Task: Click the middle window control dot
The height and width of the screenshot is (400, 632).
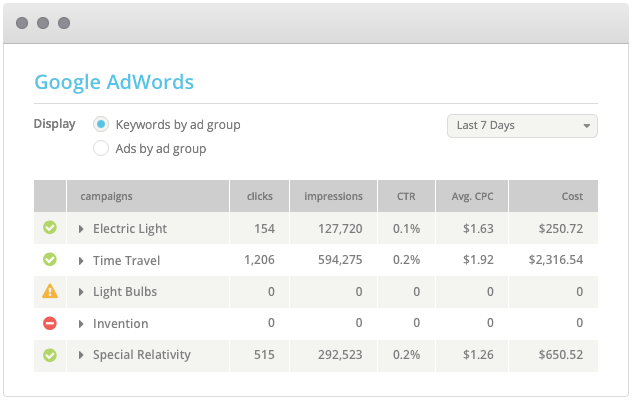Action: pos(43,23)
